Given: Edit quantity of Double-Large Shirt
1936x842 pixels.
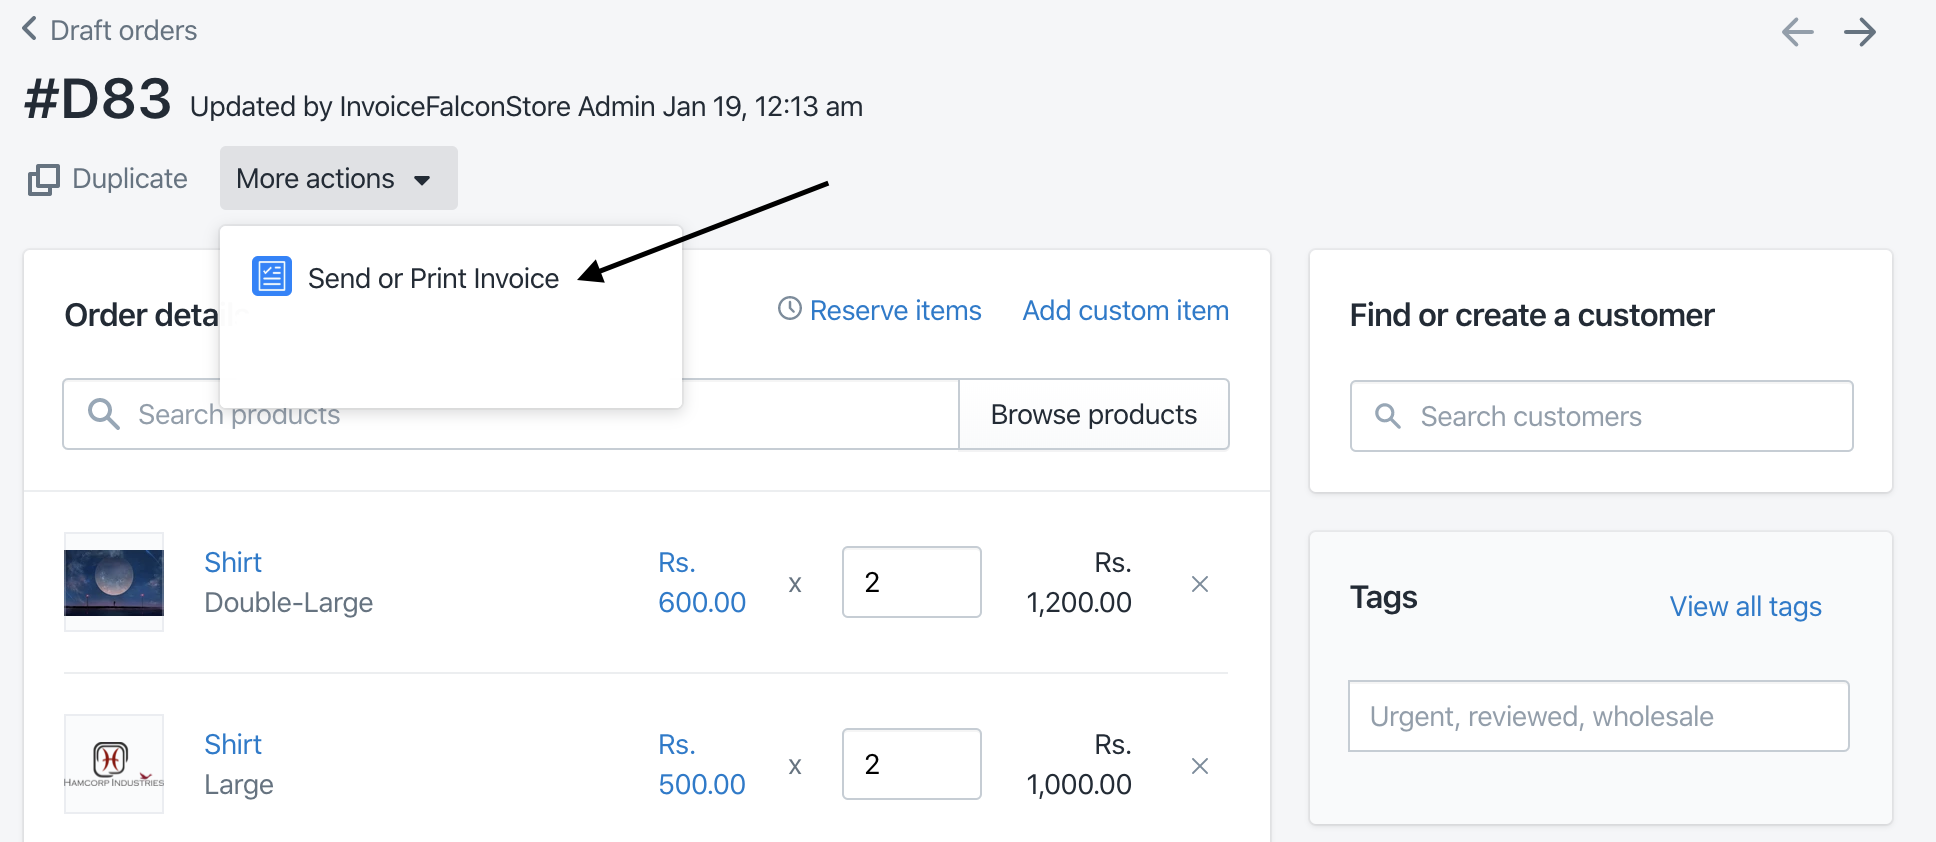Looking at the screenshot, I should point(912,582).
